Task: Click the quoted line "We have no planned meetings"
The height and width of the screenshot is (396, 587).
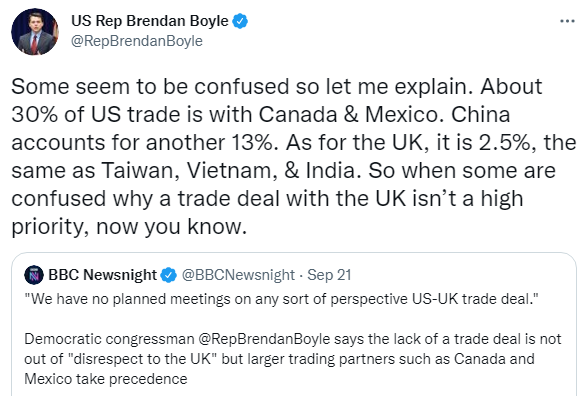Action: [281, 299]
